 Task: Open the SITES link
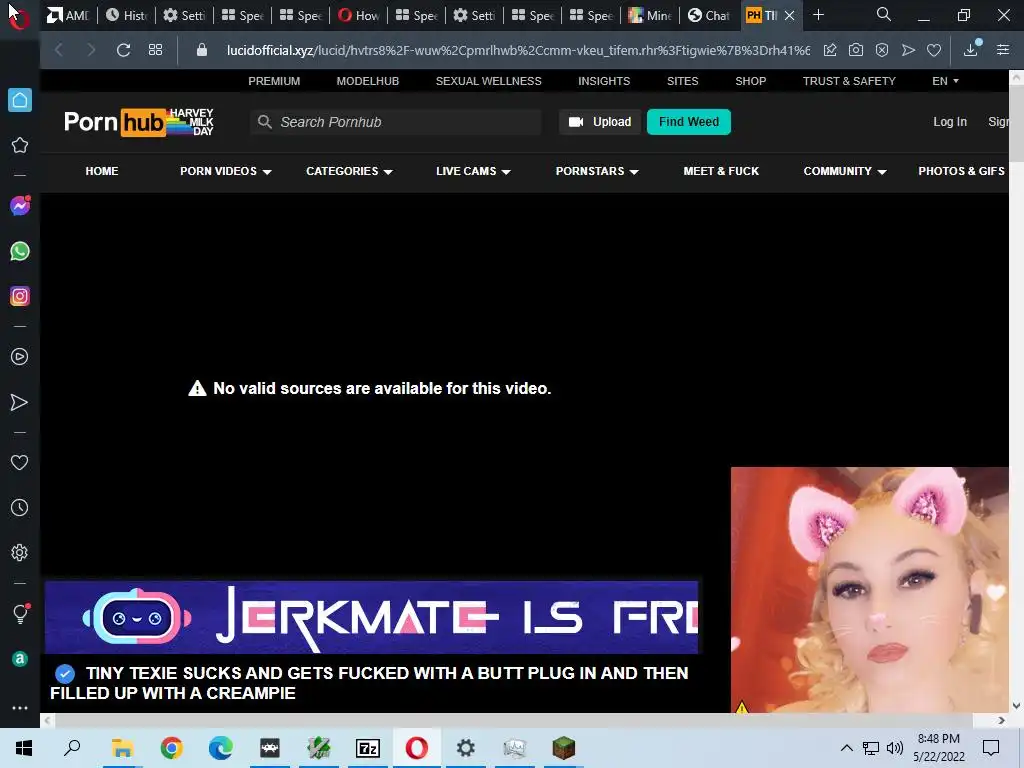(682, 81)
